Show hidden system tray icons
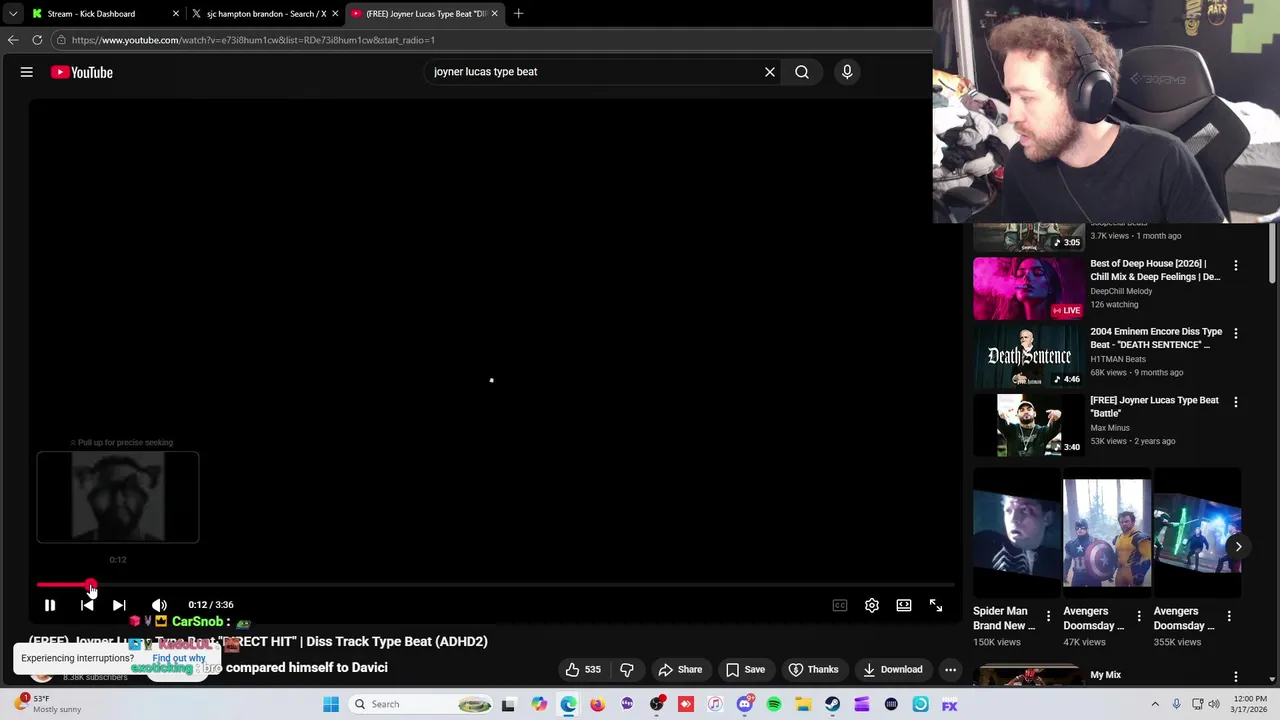Image resolution: width=1280 pixels, height=720 pixels. 1156,704
